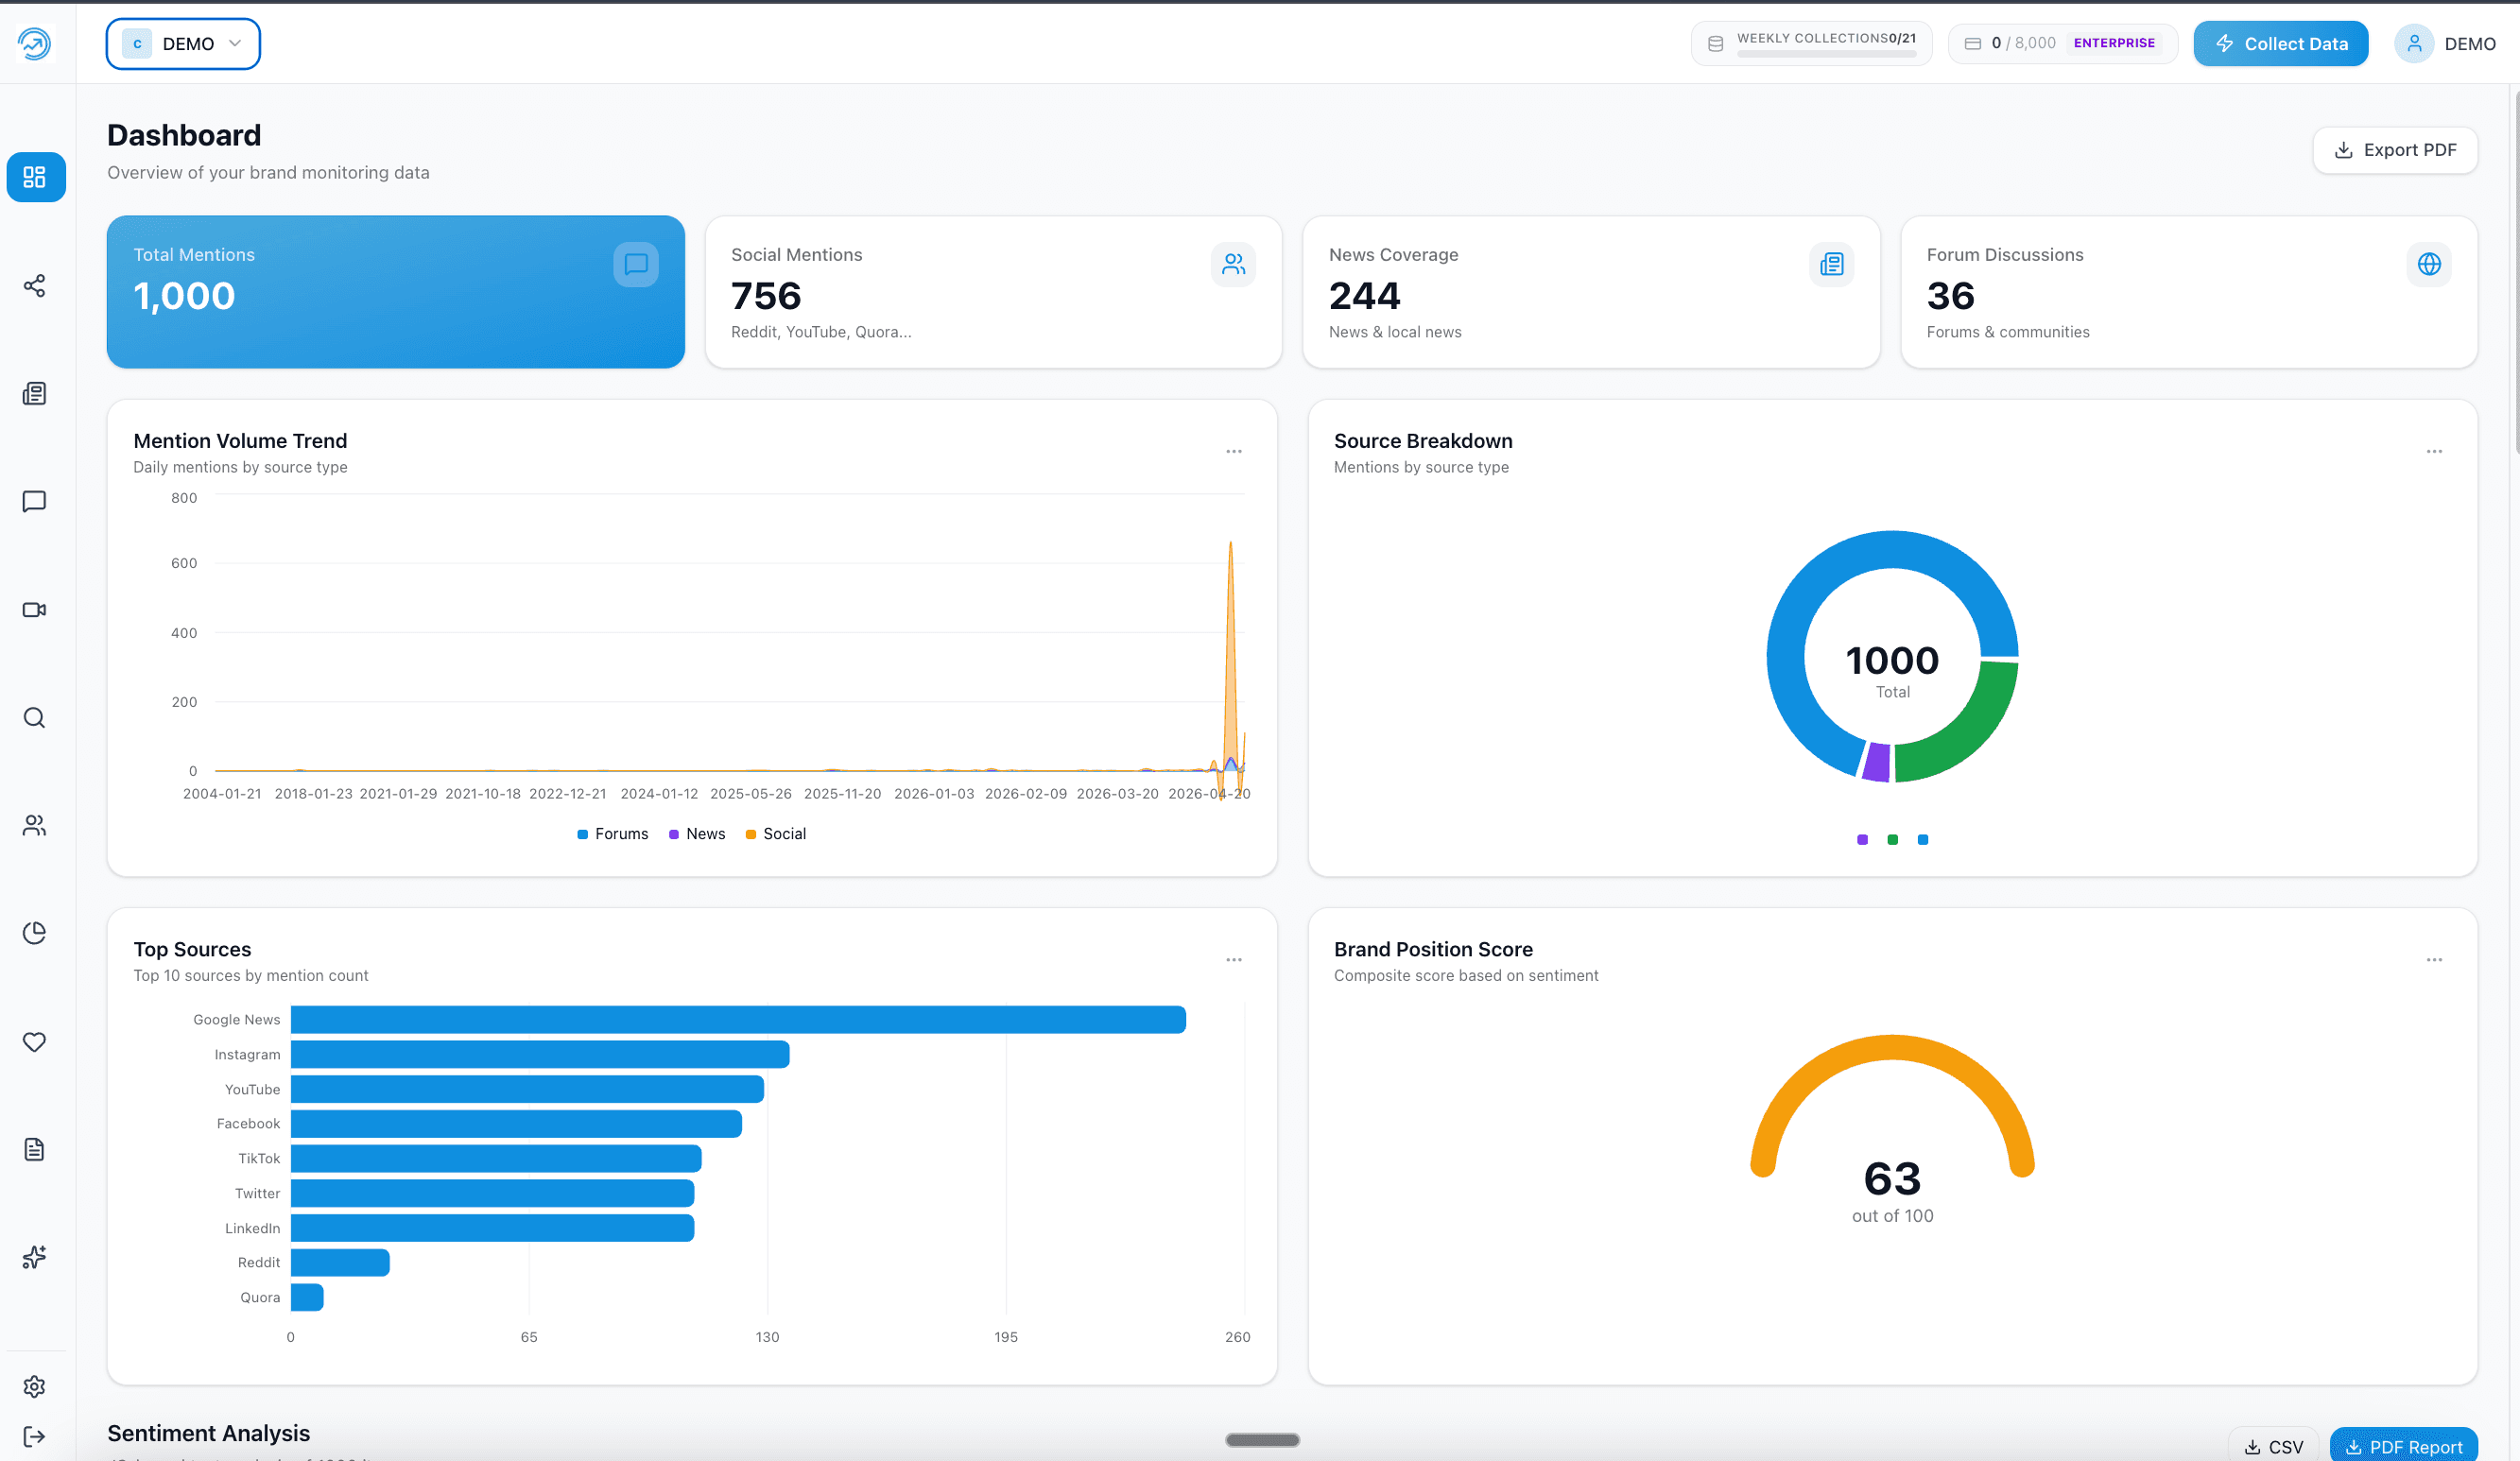Screen dimensions: 2520x1461
Task: Click the Twitter bar in Top Sources
Action: click(492, 1193)
